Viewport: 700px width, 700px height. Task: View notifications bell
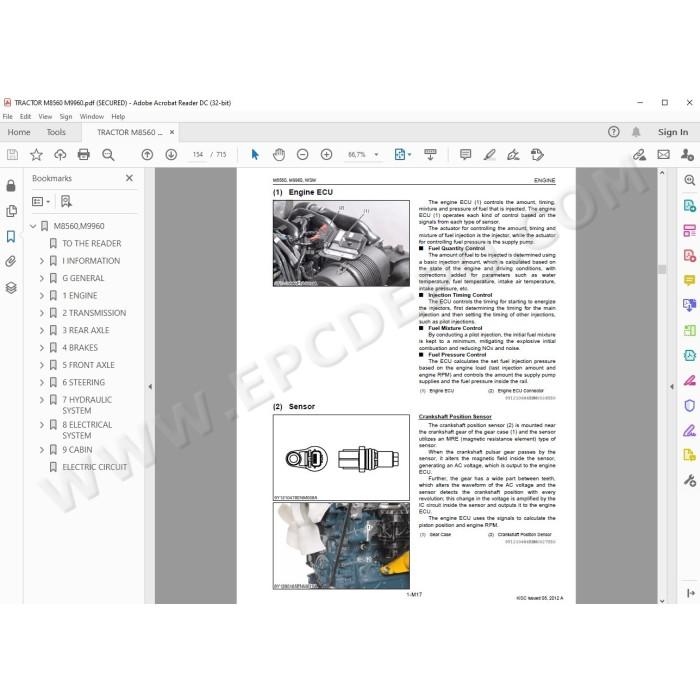click(x=636, y=132)
